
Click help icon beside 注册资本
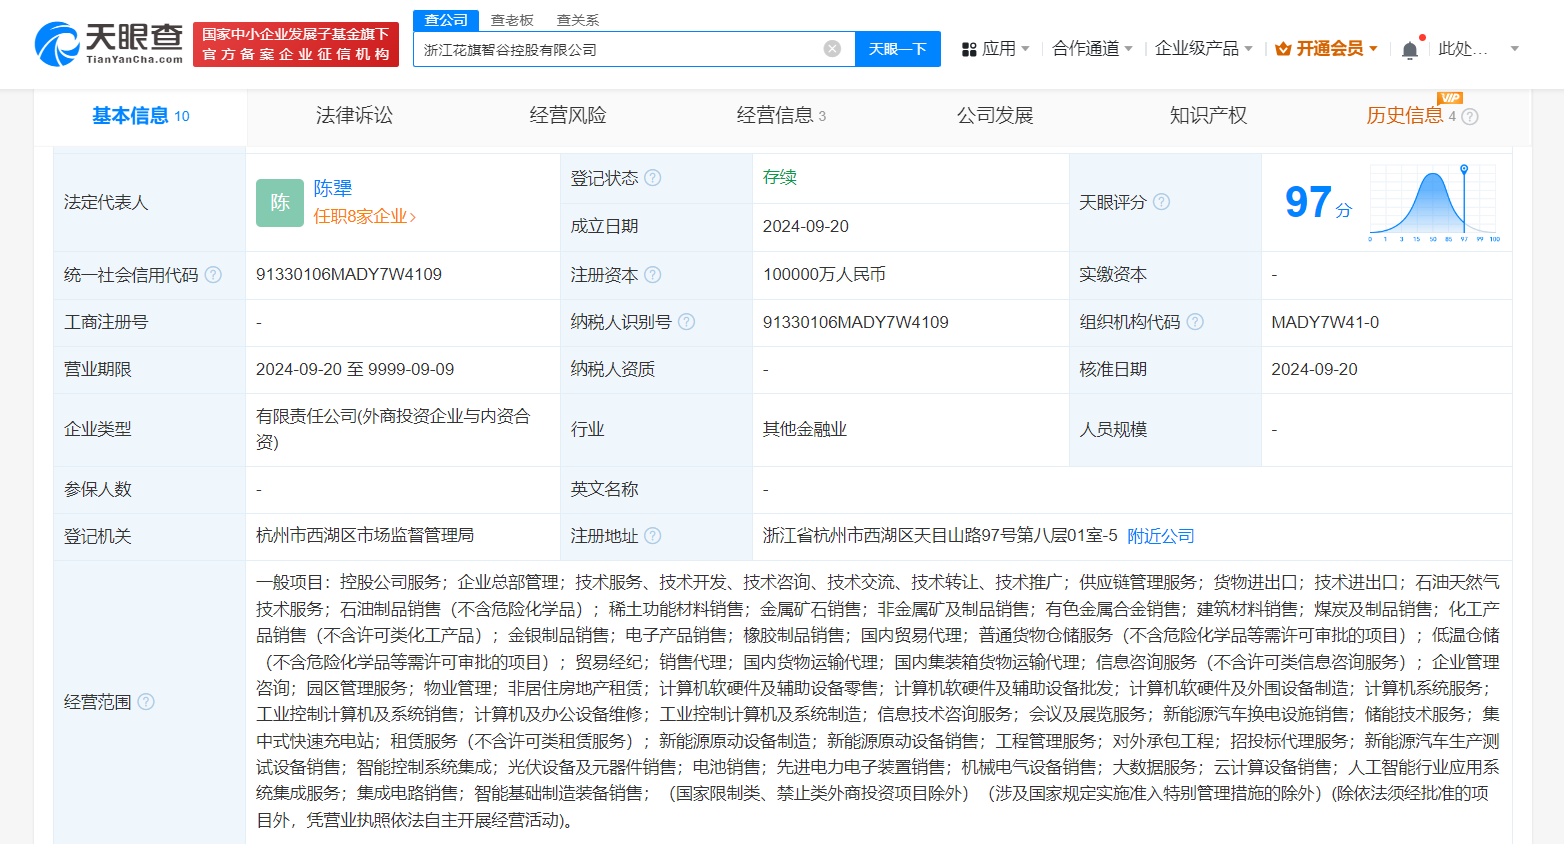(x=653, y=275)
